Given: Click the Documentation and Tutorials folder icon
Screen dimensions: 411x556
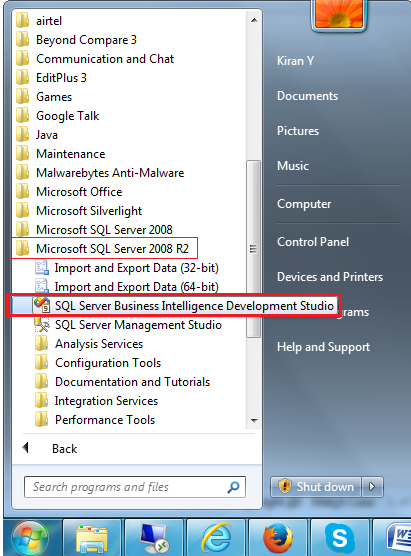Looking at the screenshot, I should coord(42,382).
